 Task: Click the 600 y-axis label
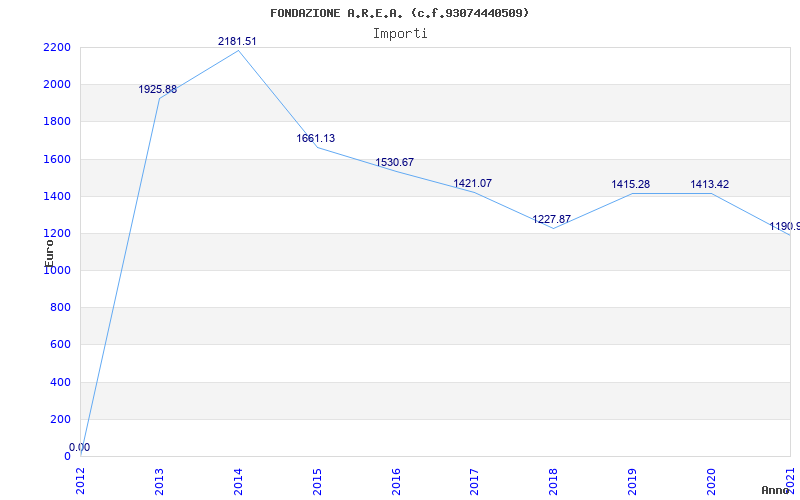pos(60,345)
